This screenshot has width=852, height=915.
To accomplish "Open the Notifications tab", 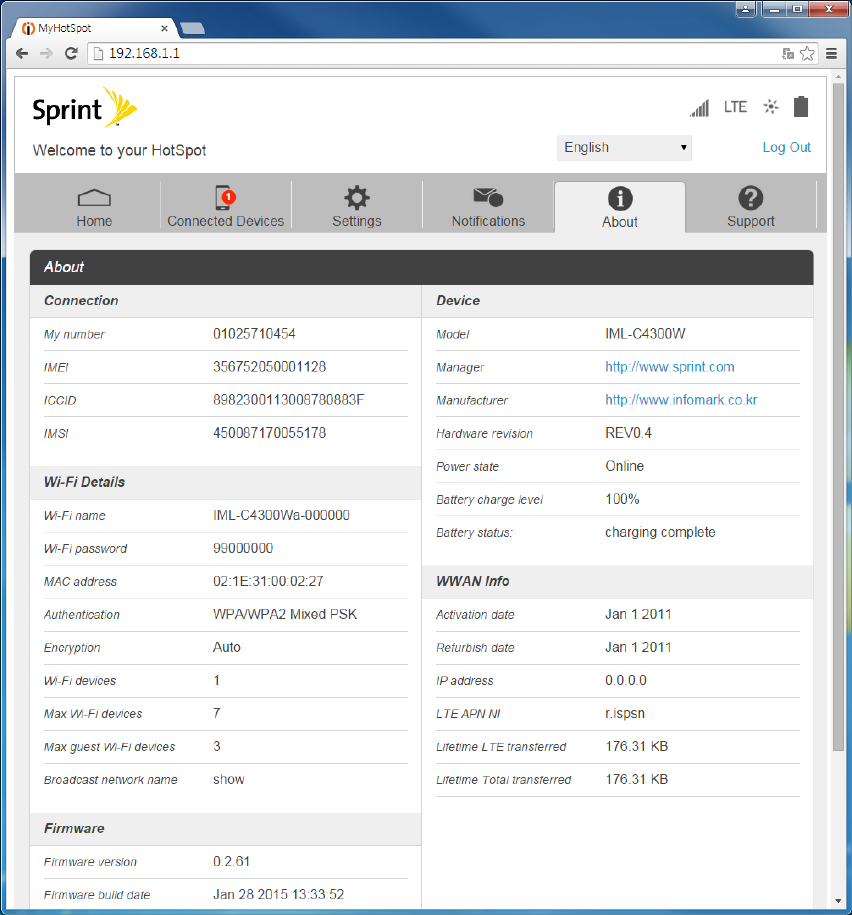I will 488,207.
